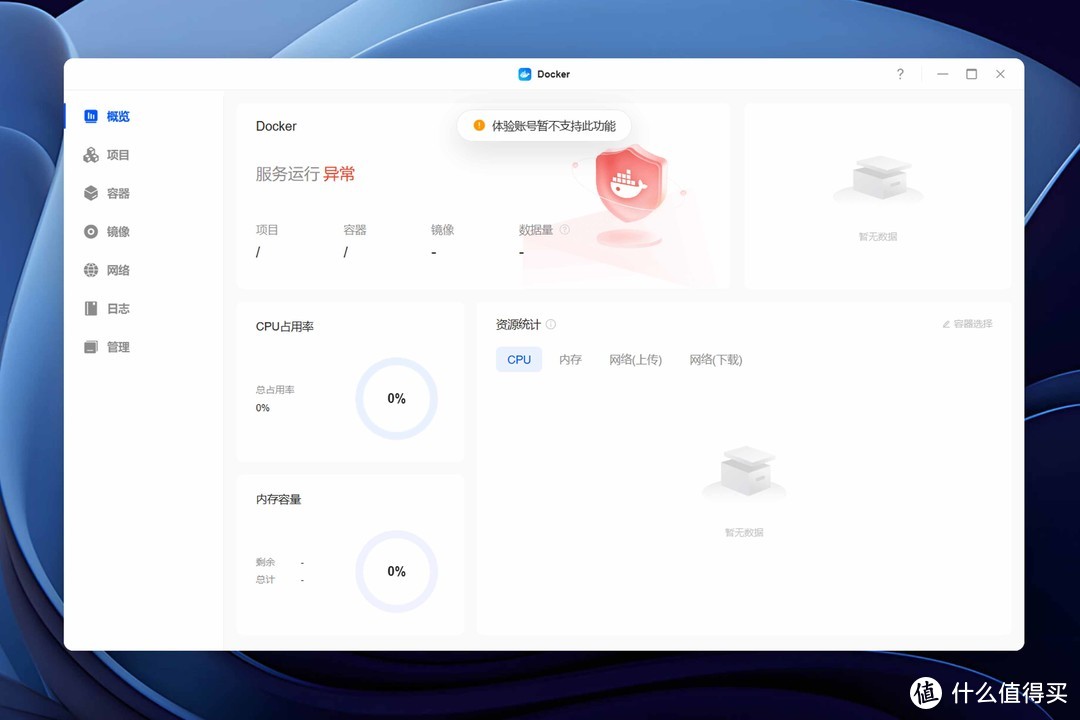Click the CPU占用率 percentage ring
1080x720 pixels.
[x=396, y=398]
